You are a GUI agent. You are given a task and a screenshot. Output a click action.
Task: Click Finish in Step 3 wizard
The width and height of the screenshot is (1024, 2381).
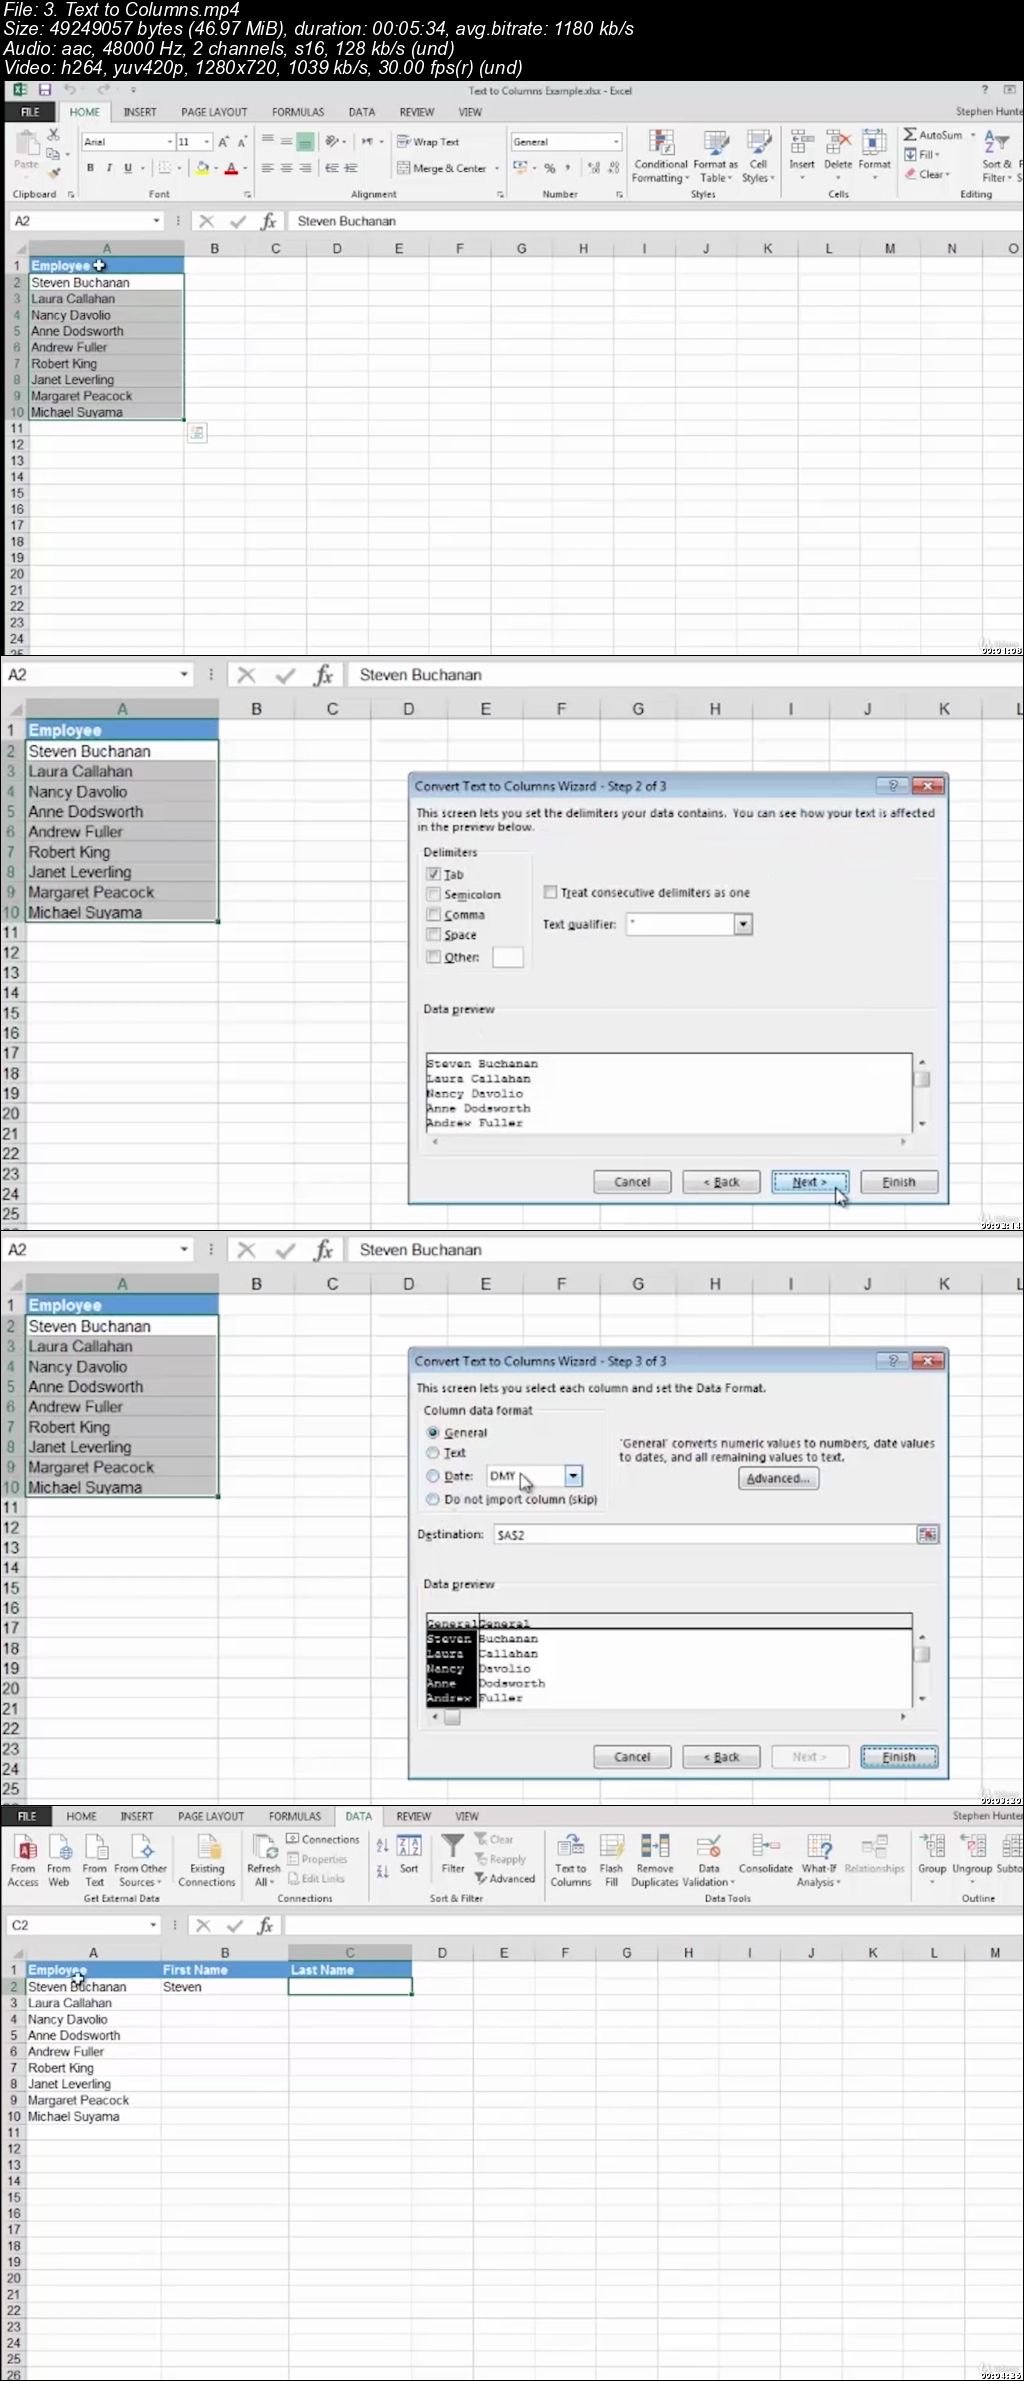click(899, 1757)
